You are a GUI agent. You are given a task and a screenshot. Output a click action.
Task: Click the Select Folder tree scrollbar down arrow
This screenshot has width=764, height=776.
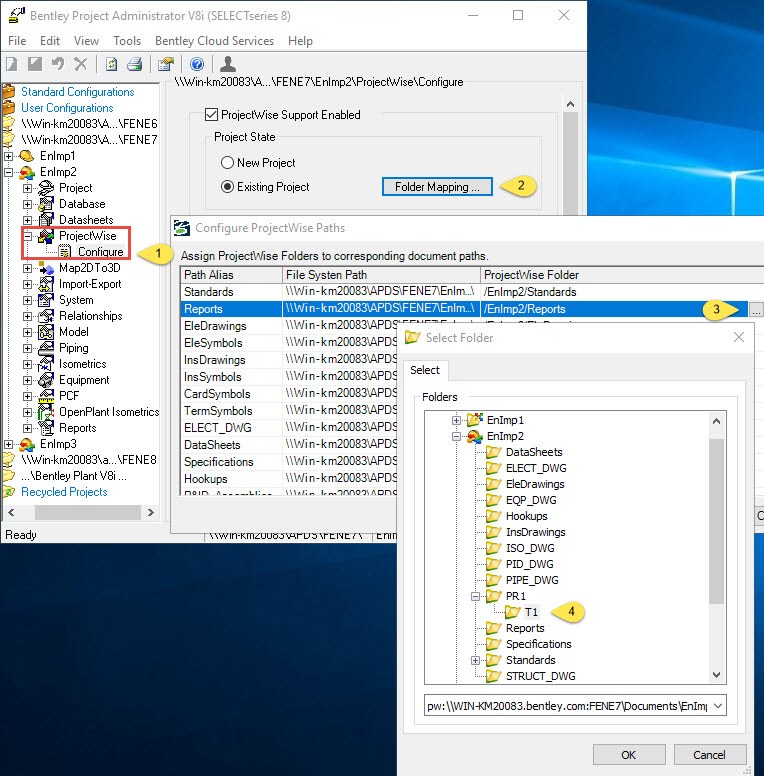point(716,675)
